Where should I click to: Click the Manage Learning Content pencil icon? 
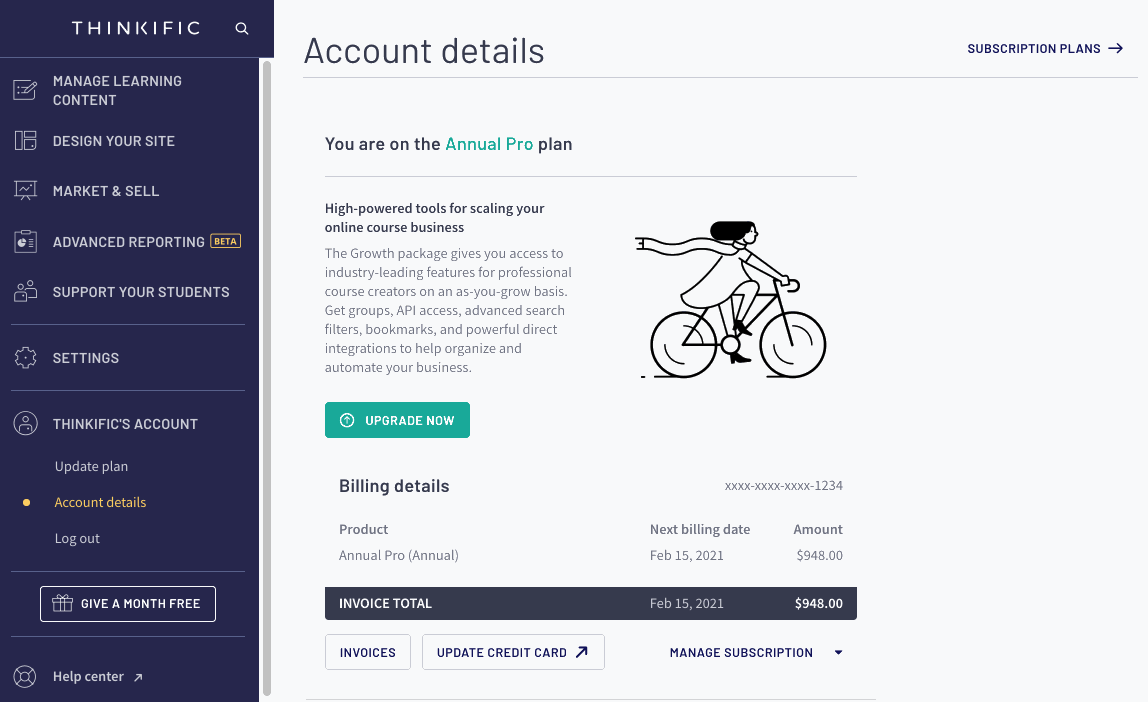pyautogui.click(x=25, y=90)
